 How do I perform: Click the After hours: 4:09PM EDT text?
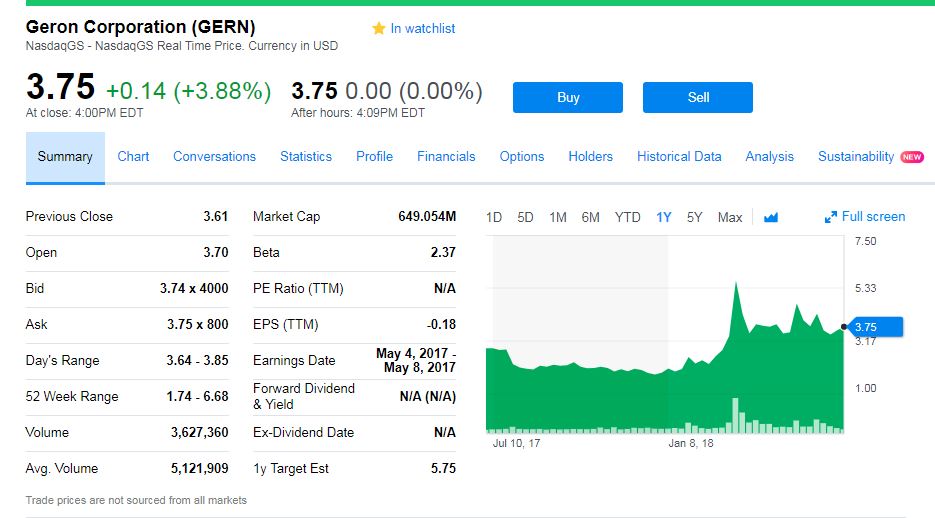click(x=358, y=113)
